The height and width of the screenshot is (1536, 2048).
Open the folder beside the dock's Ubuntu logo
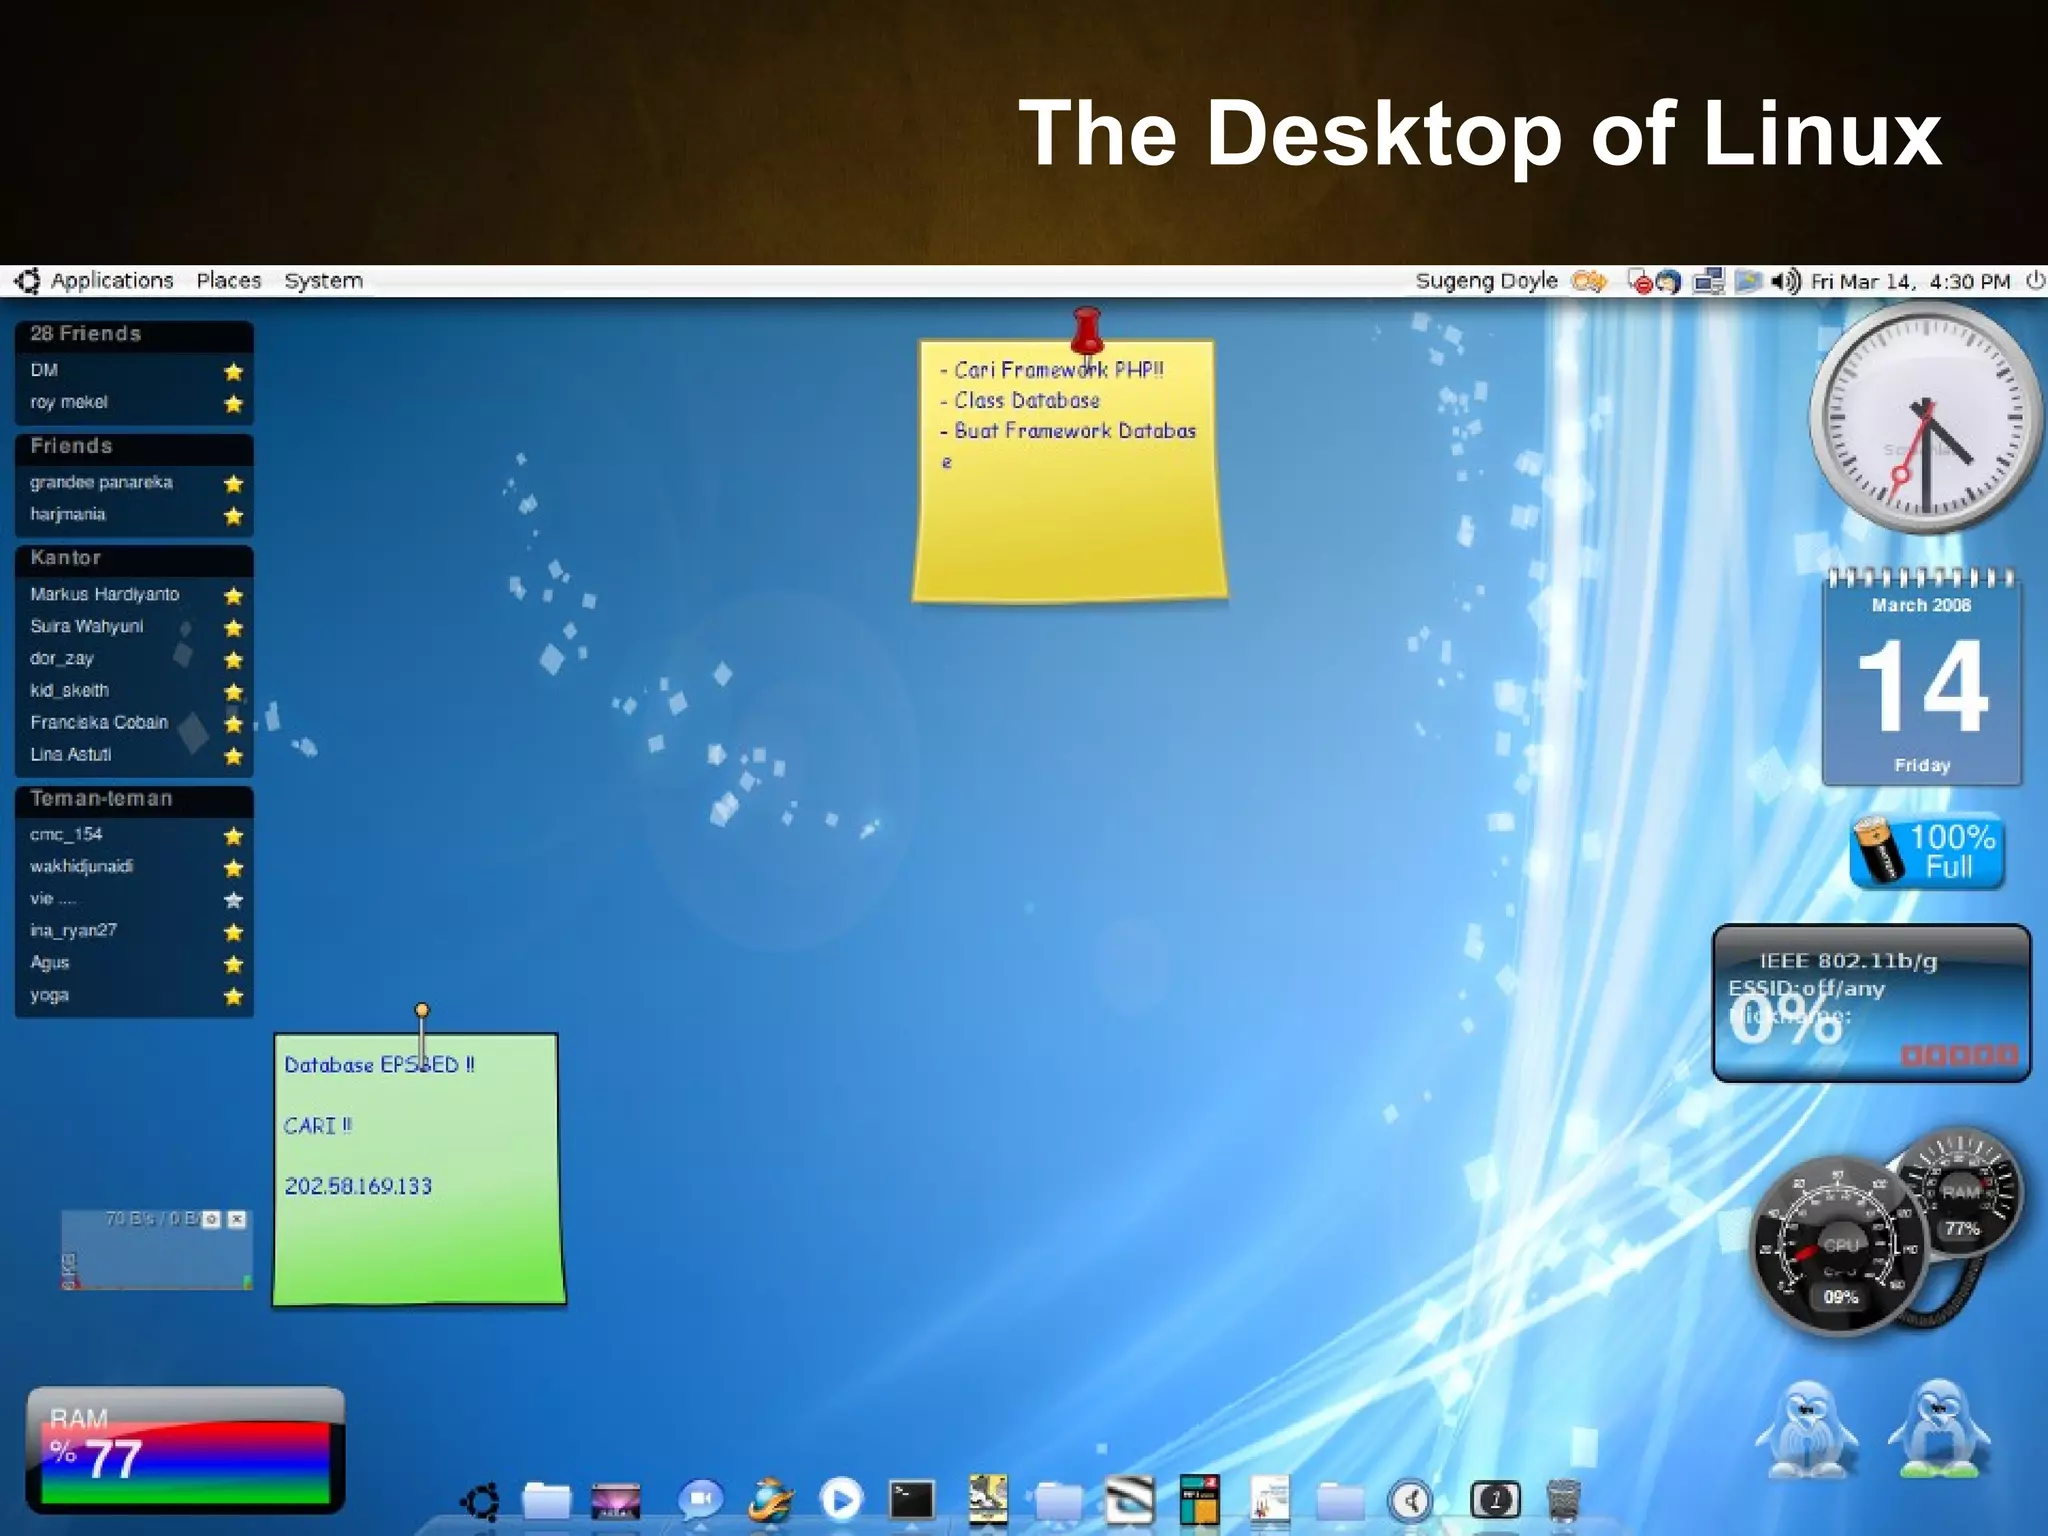coord(547,1501)
